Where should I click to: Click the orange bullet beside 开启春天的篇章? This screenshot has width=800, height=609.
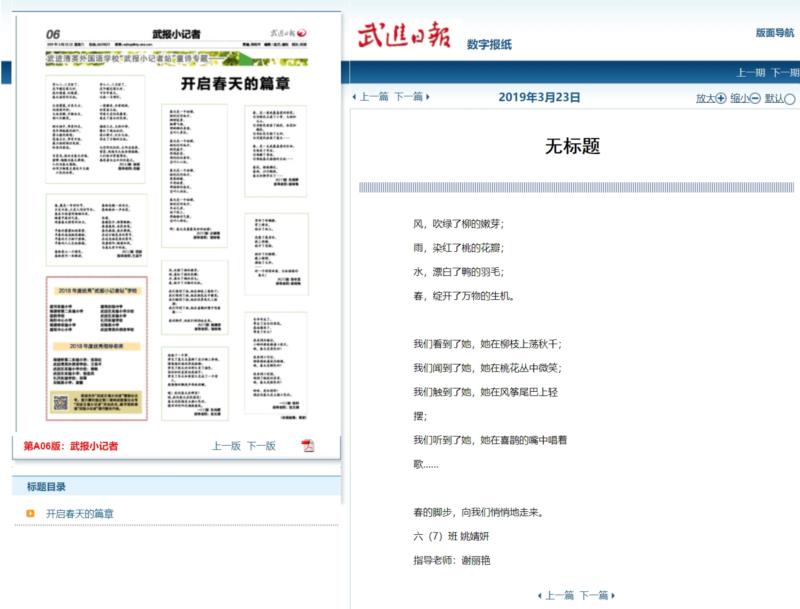click(x=31, y=514)
